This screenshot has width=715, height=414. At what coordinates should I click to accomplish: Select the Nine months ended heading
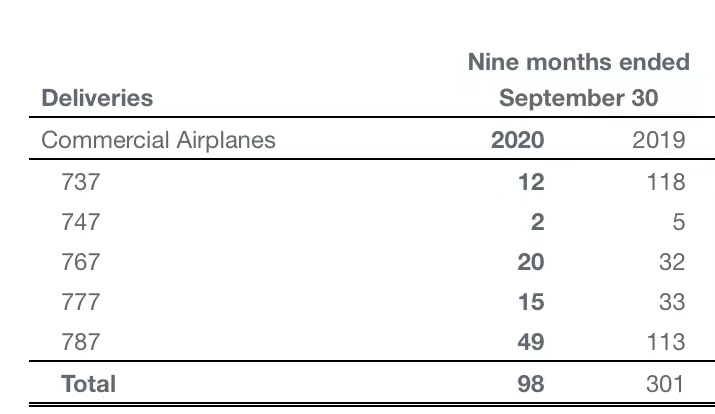(x=578, y=62)
